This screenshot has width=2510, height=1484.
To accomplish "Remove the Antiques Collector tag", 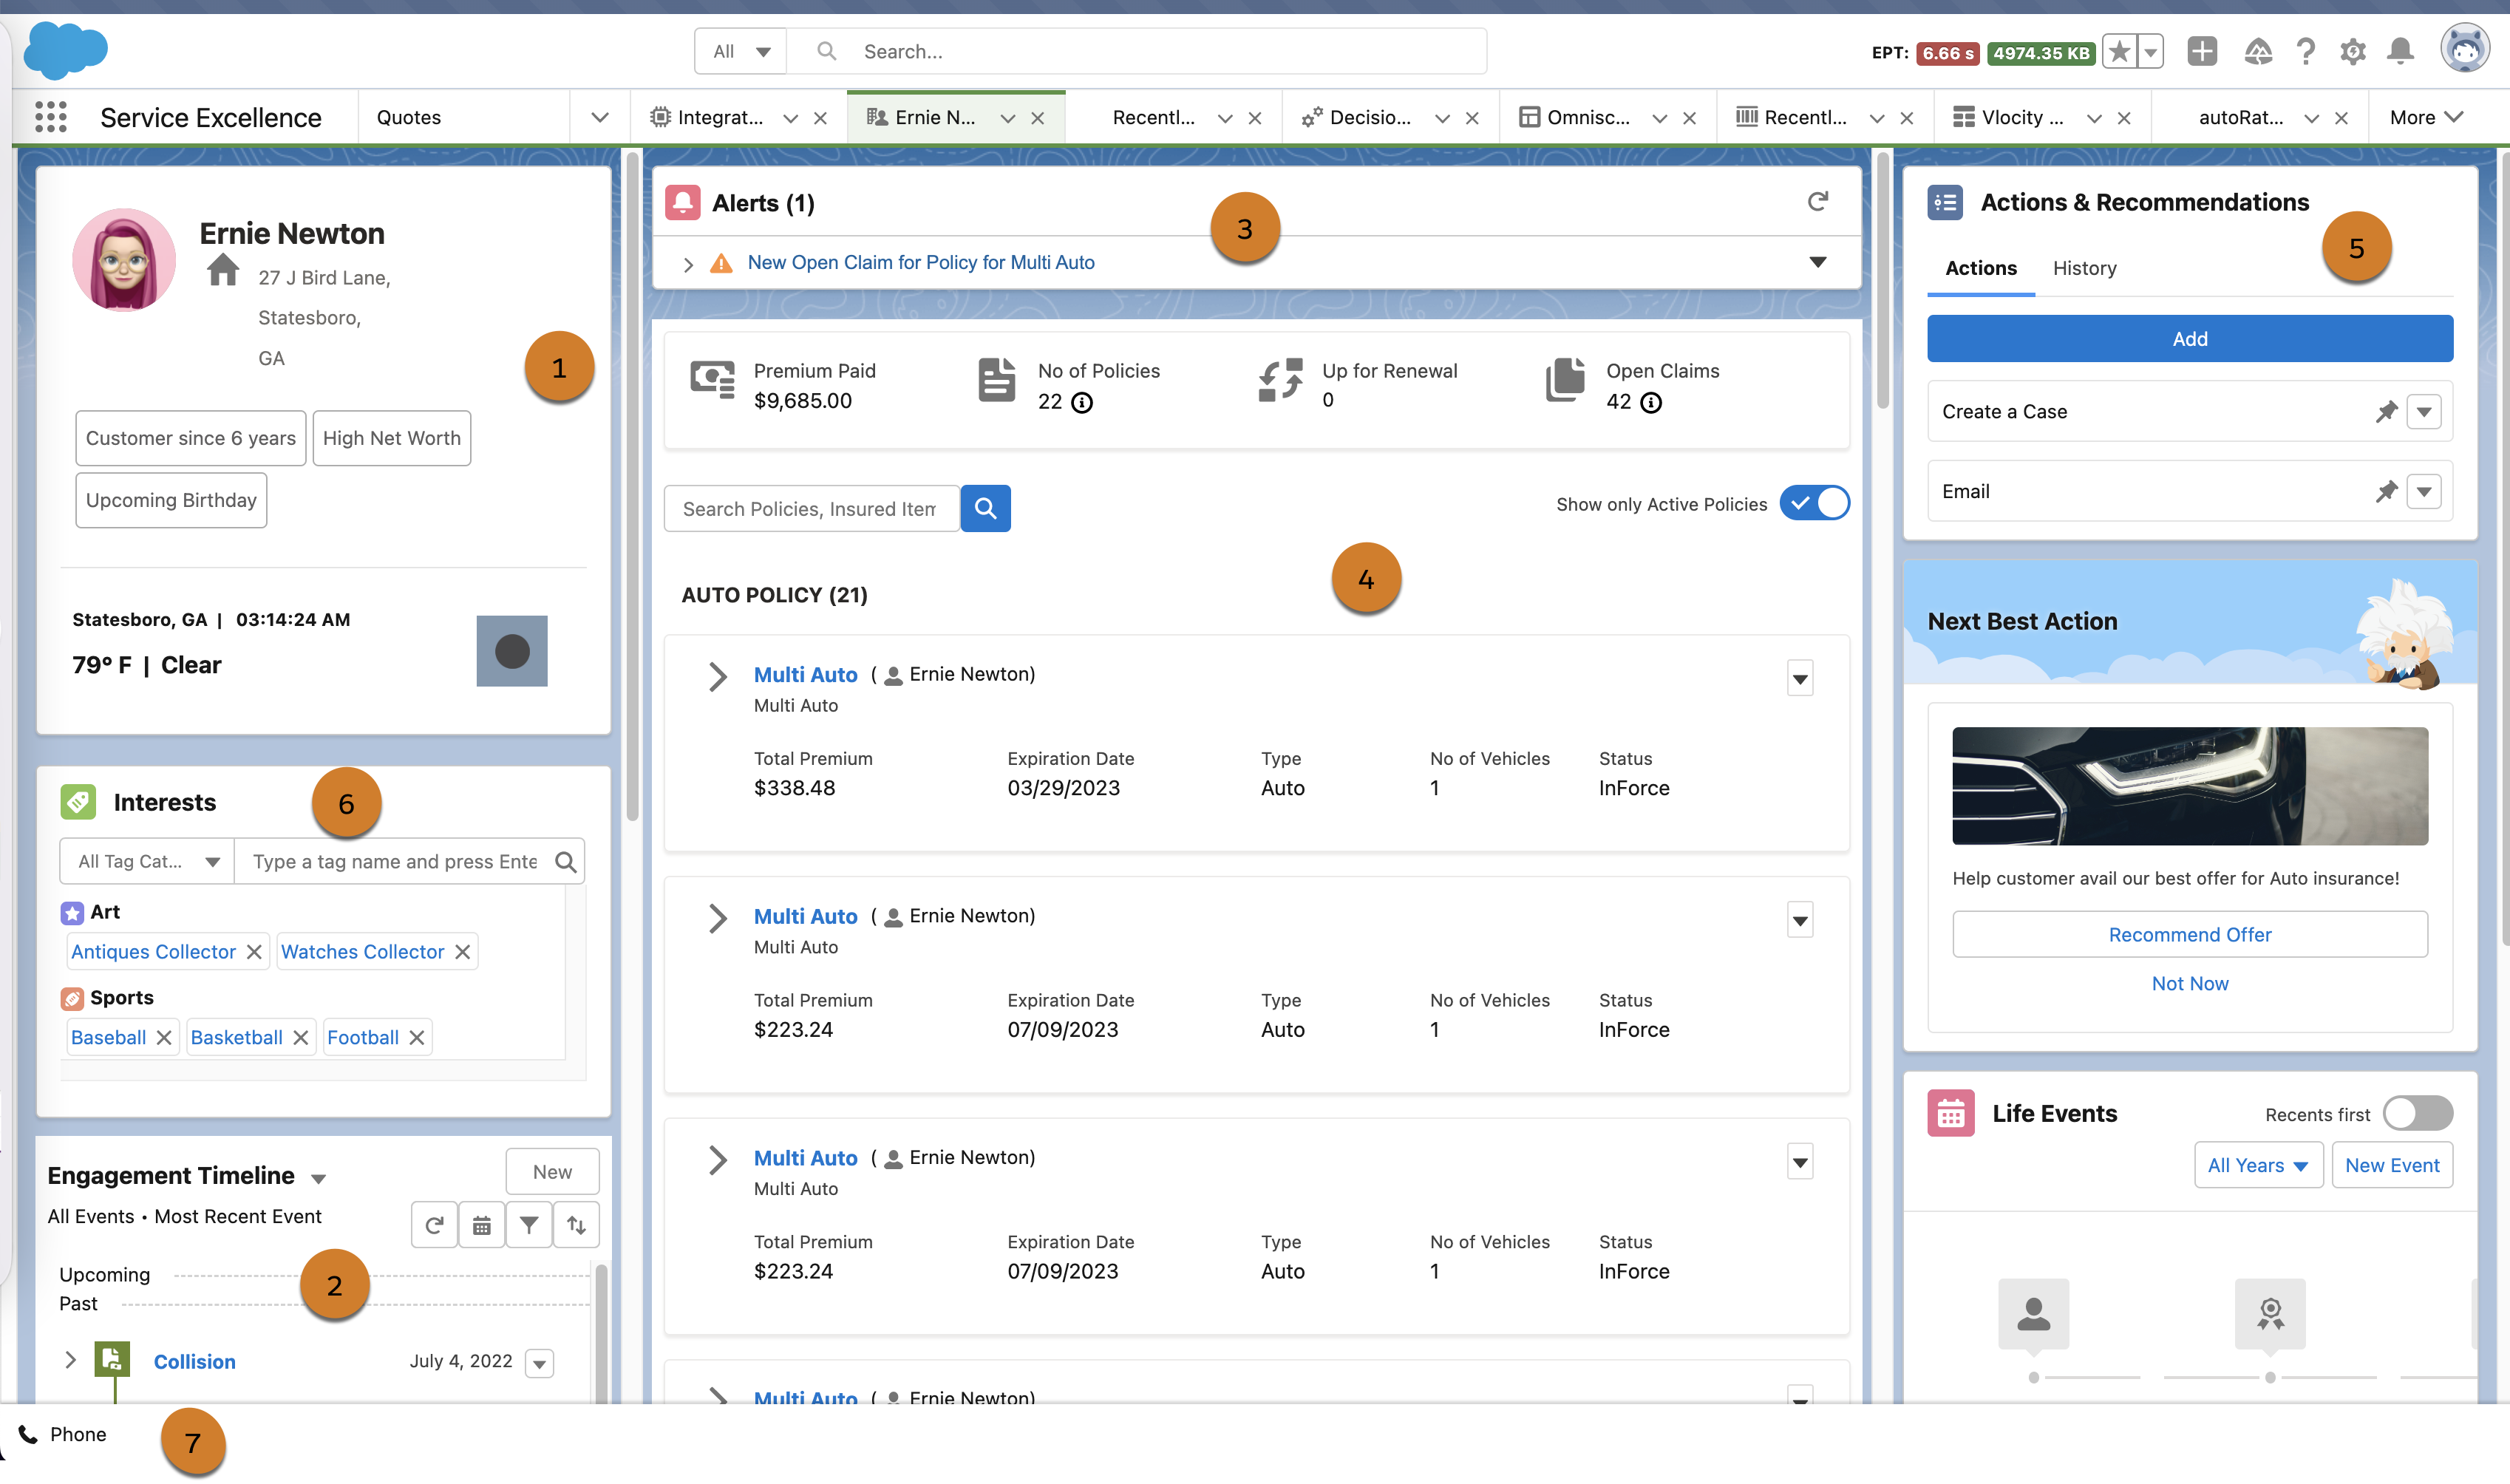I will (x=254, y=952).
